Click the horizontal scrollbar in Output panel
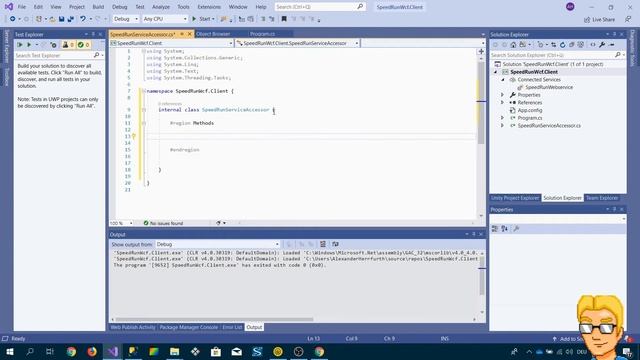The height and width of the screenshot is (360, 640). click(214, 319)
